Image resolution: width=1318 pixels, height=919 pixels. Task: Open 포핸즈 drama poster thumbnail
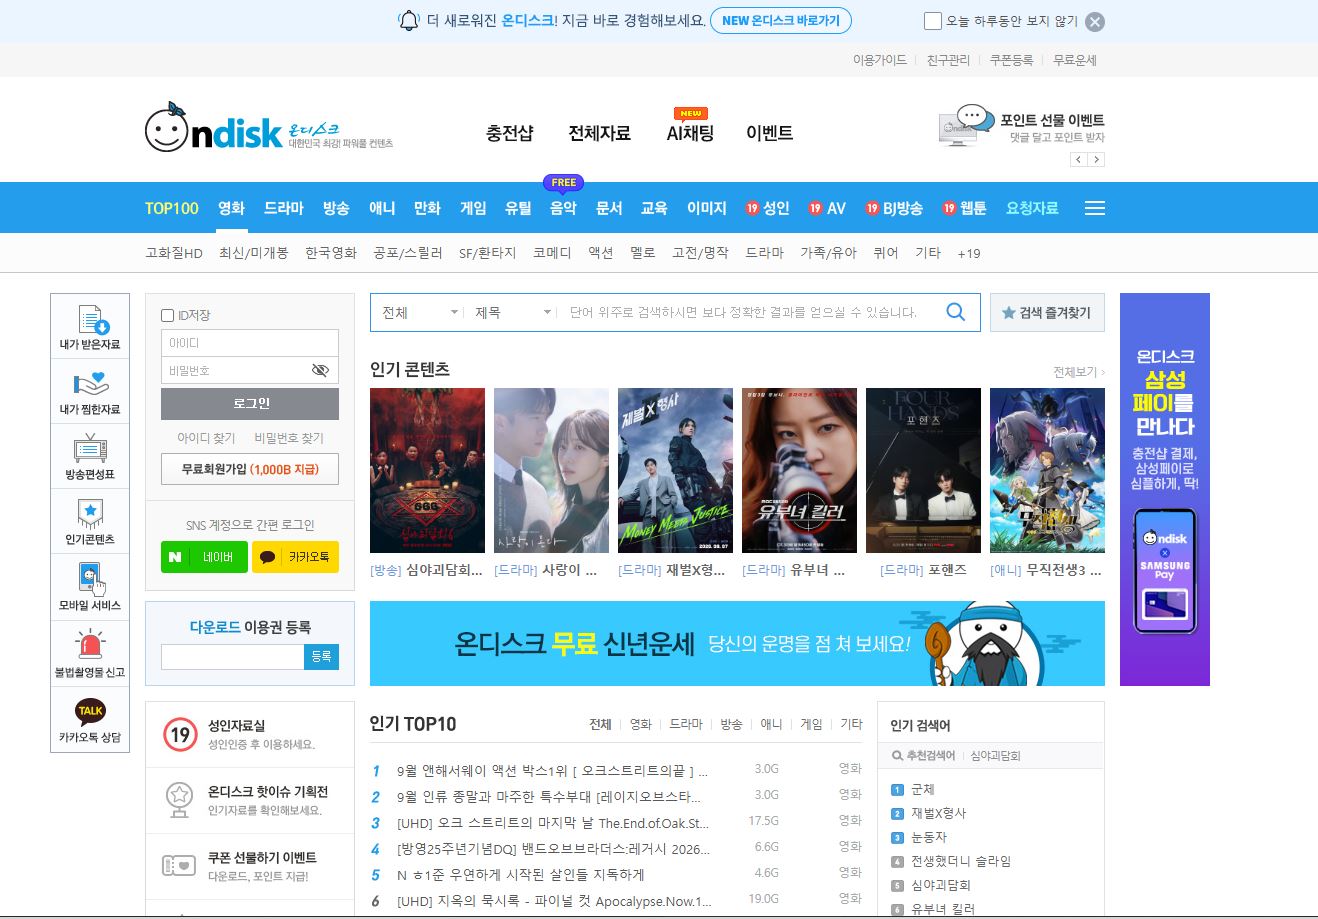pyautogui.click(x=923, y=470)
